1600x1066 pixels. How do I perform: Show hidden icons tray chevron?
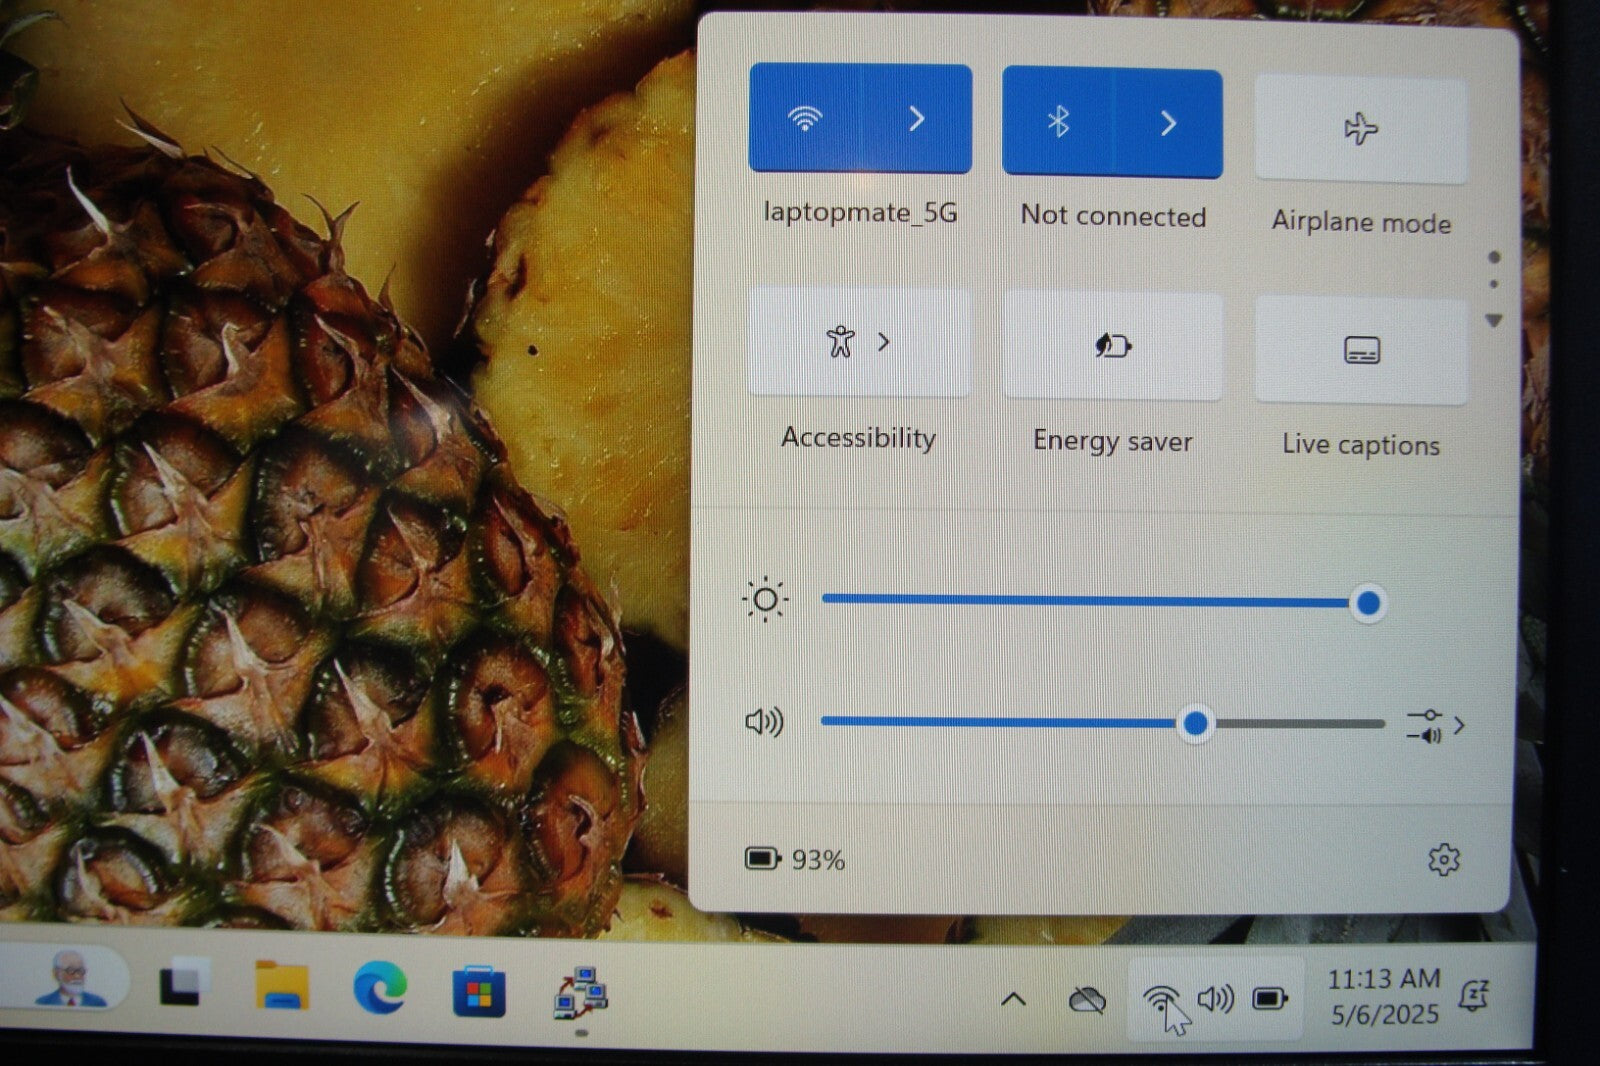point(1013,998)
